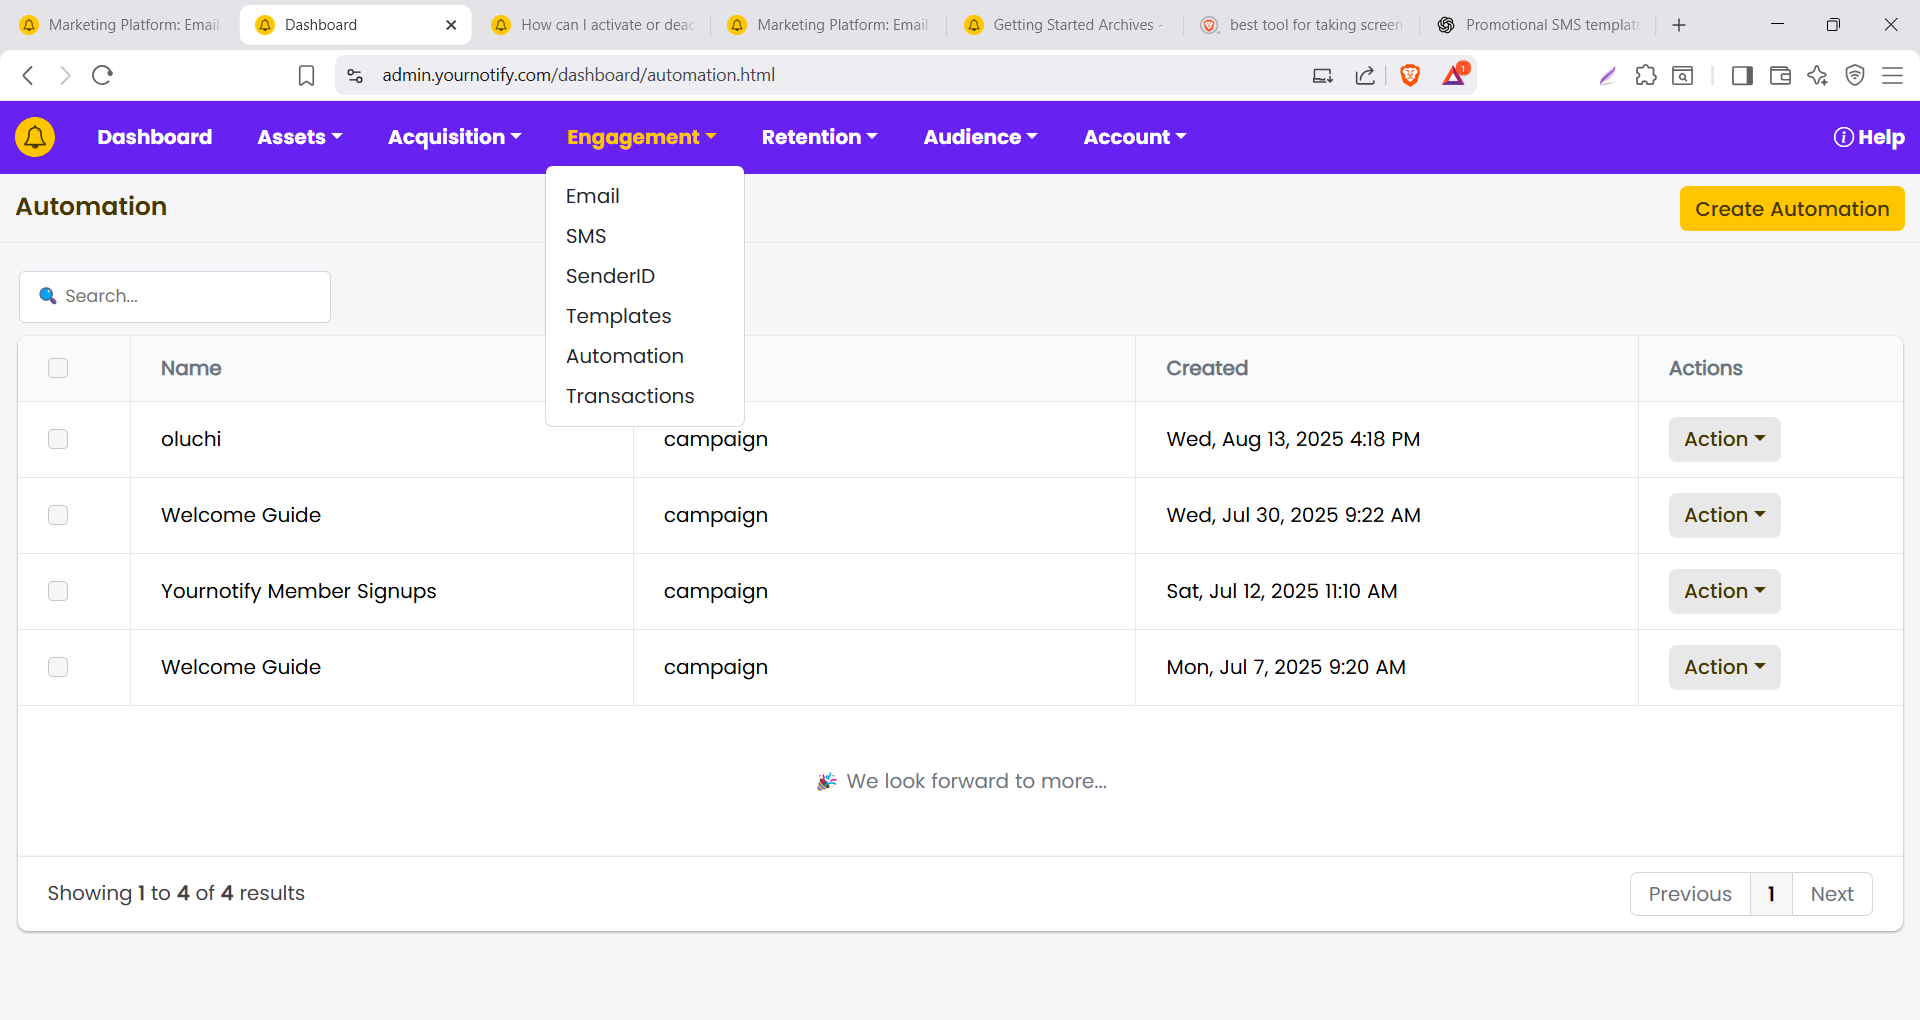Toggle the browser sidebar panel

[1741, 75]
